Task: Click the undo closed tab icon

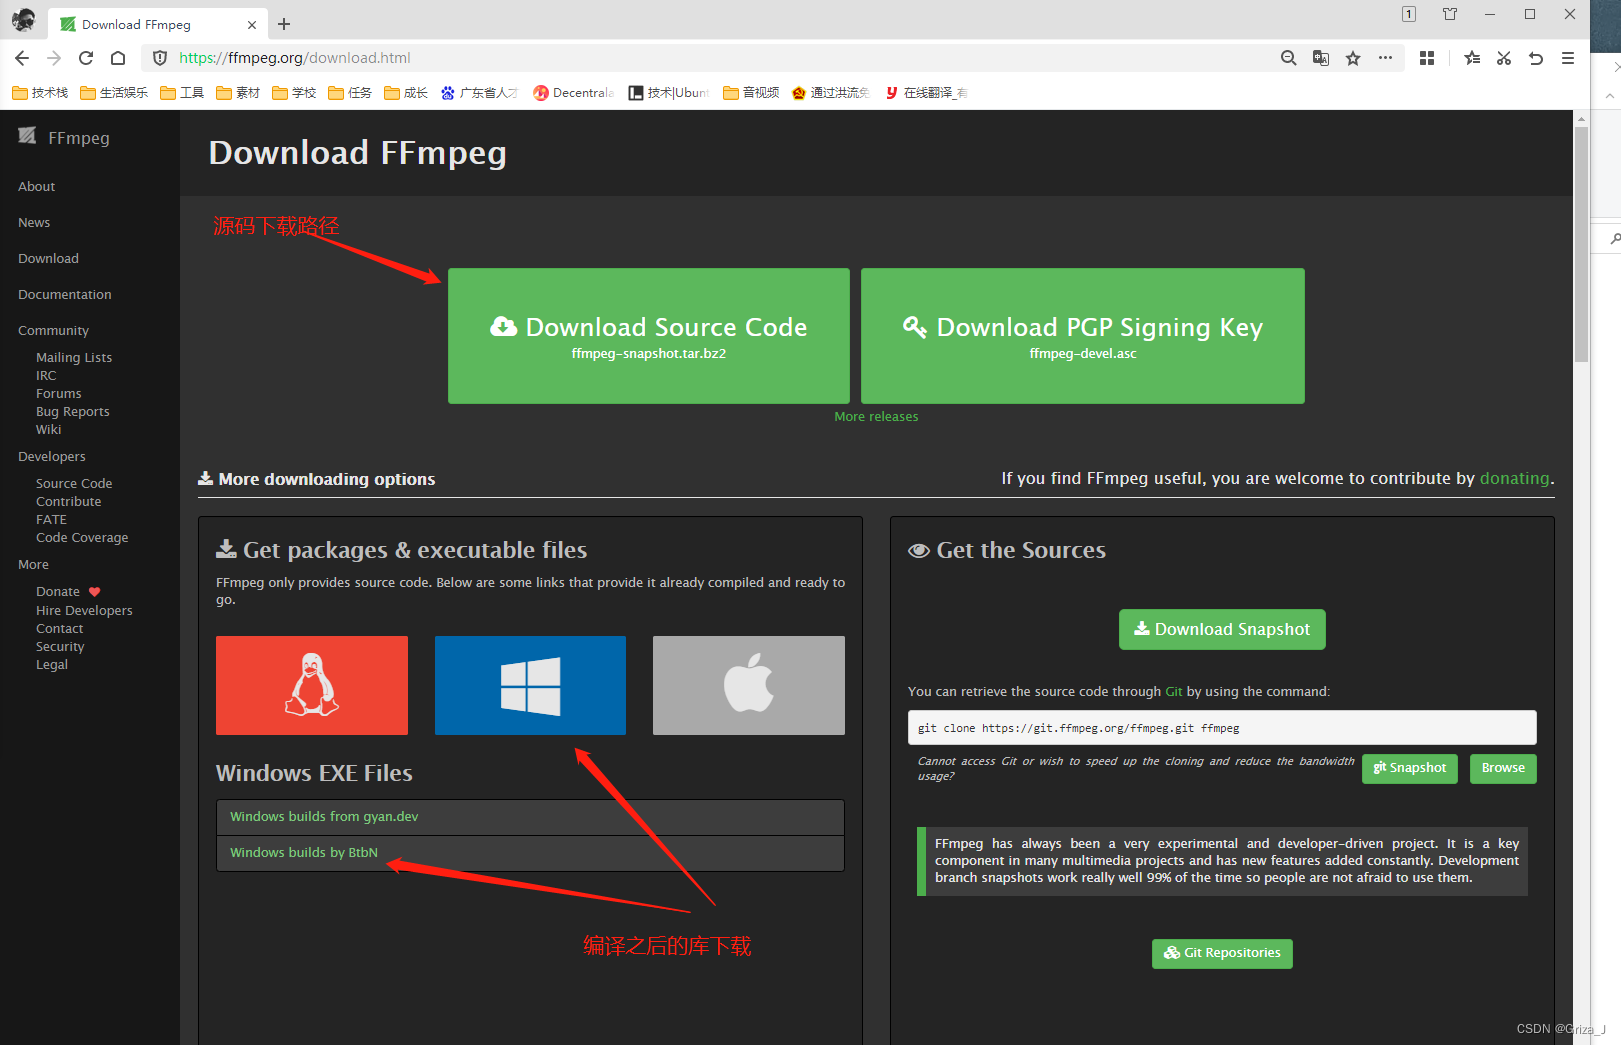Action: coord(1536,58)
